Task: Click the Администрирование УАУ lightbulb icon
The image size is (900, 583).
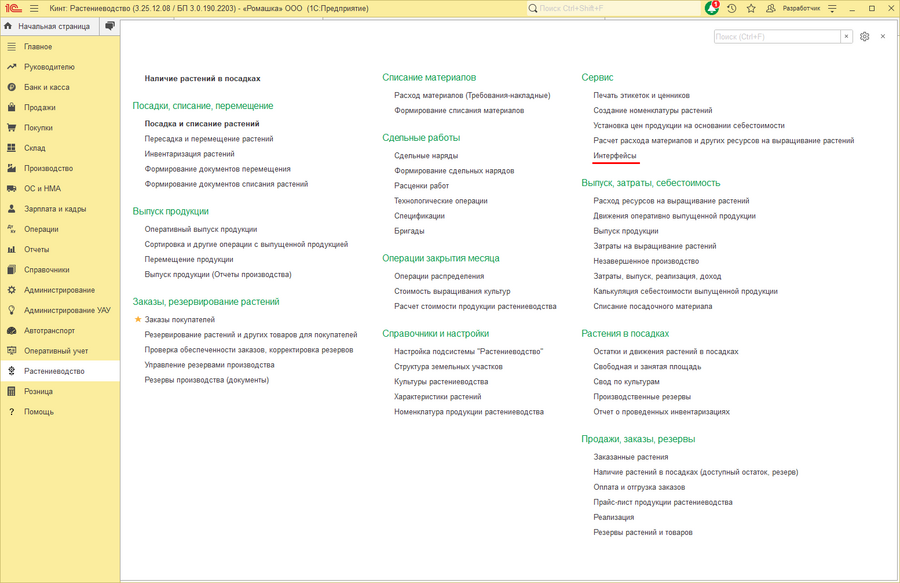Action: click(11, 310)
